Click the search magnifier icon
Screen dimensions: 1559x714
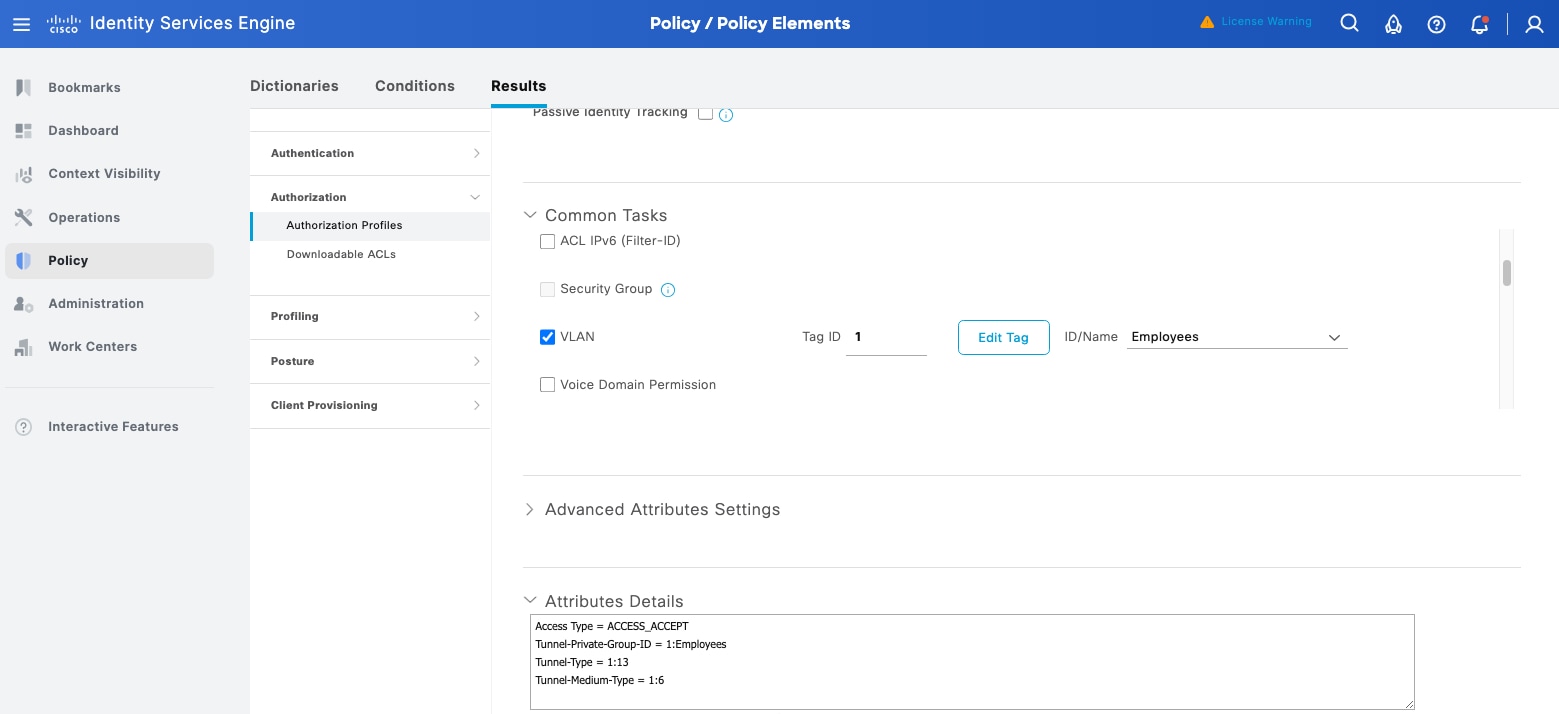click(1349, 24)
